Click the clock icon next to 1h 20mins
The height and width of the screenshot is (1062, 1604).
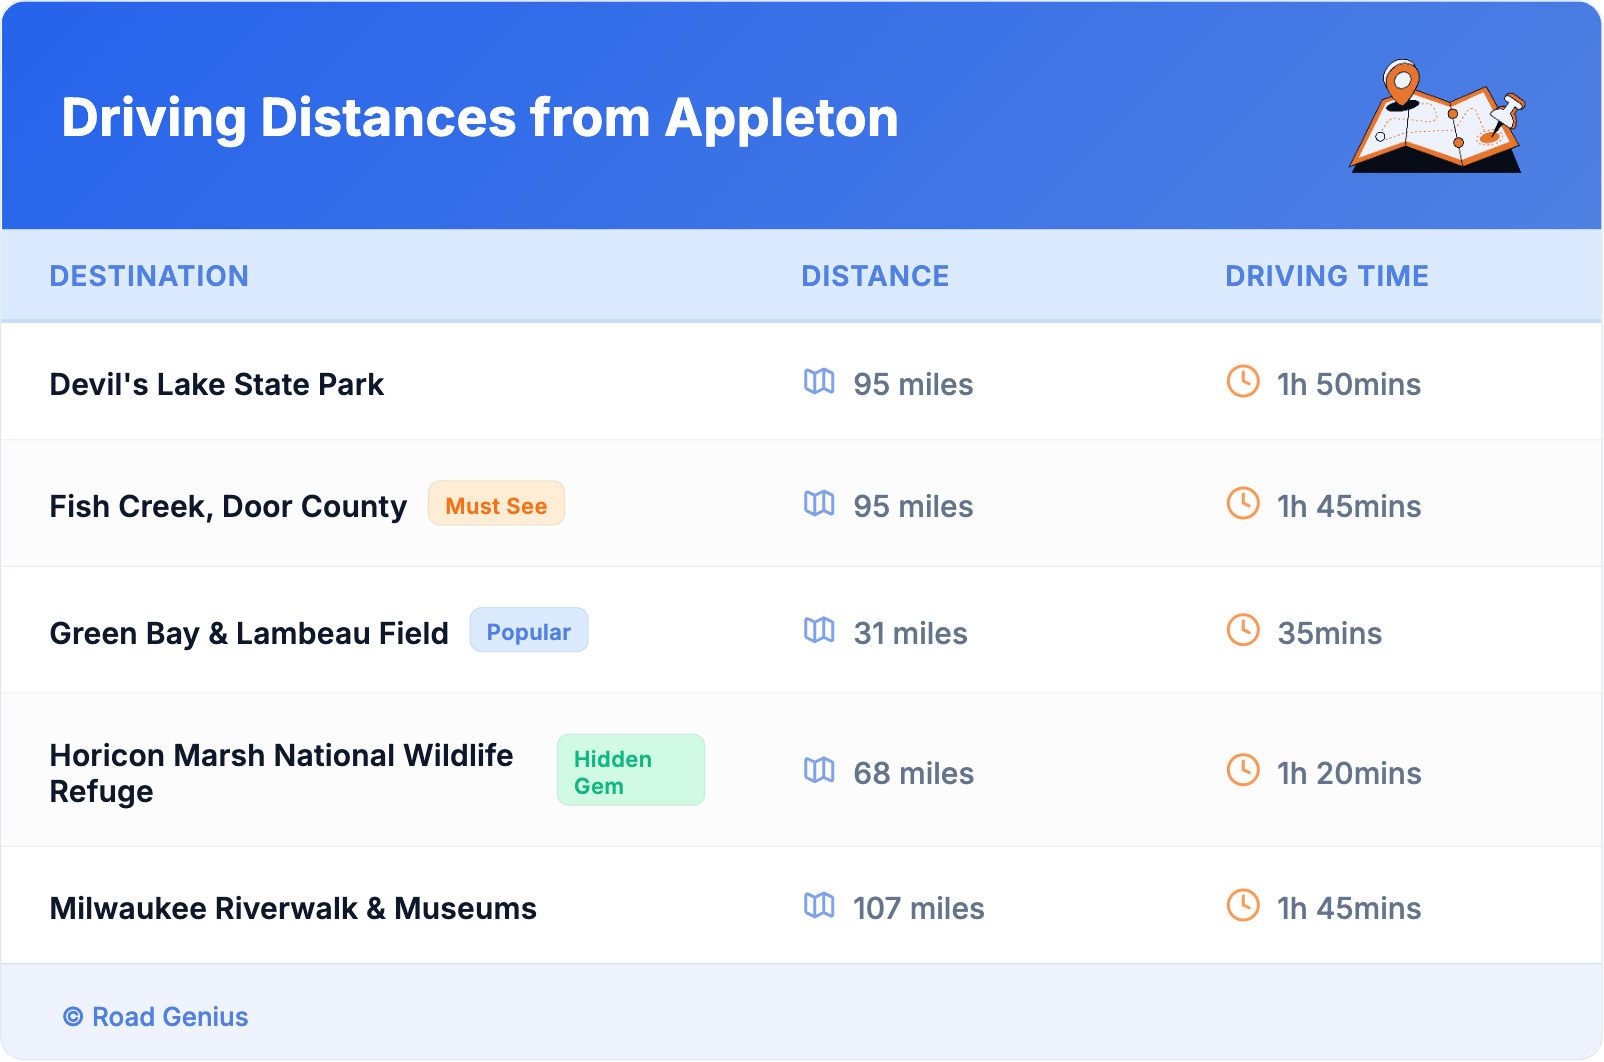click(1243, 770)
